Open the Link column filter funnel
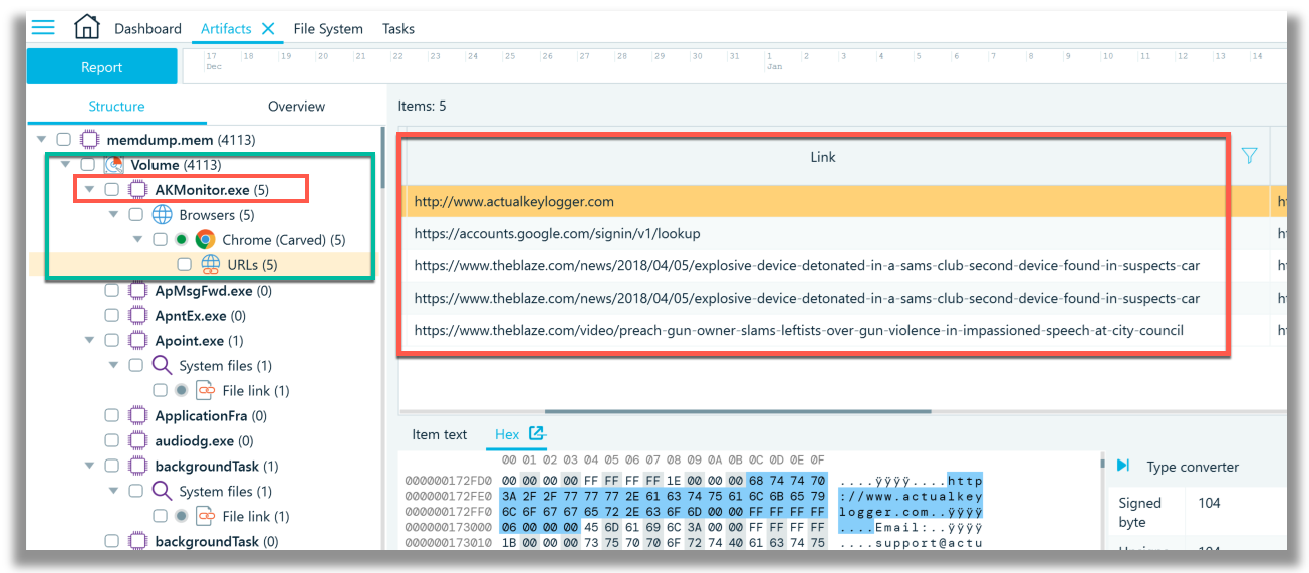 coord(1249,156)
